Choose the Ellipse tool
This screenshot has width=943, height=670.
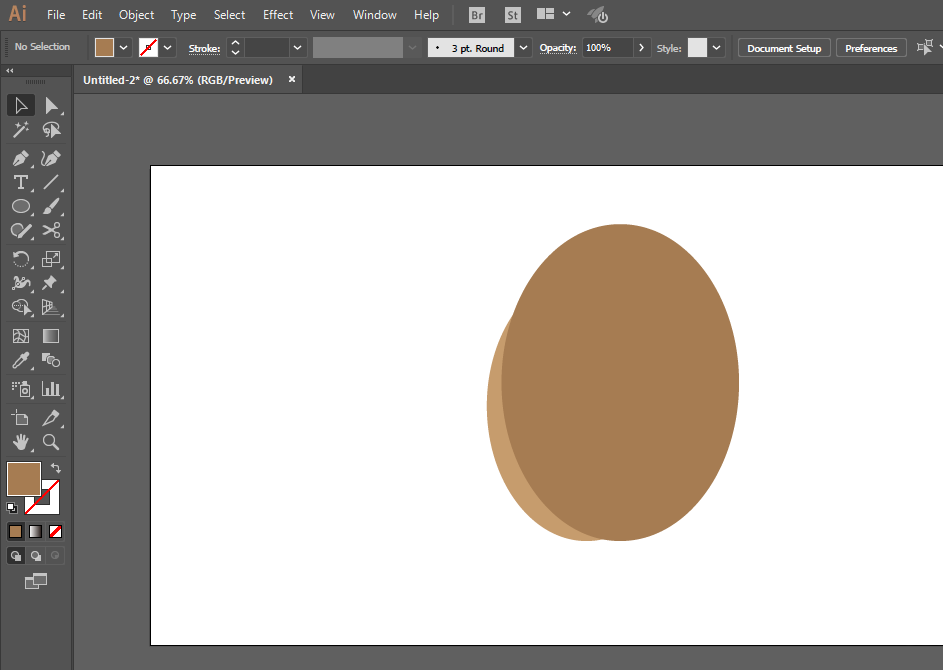pyautogui.click(x=20, y=206)
